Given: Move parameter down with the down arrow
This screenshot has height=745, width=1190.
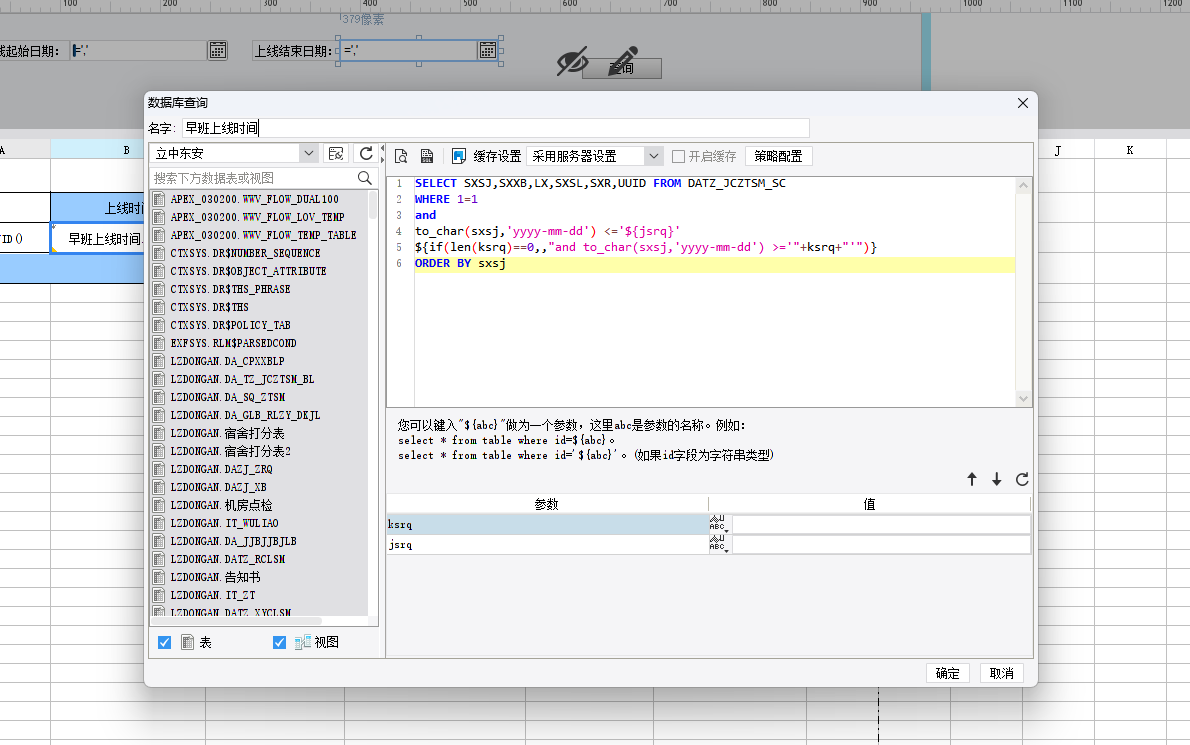Looking at the screenshot, I should (x=997, y=479).
